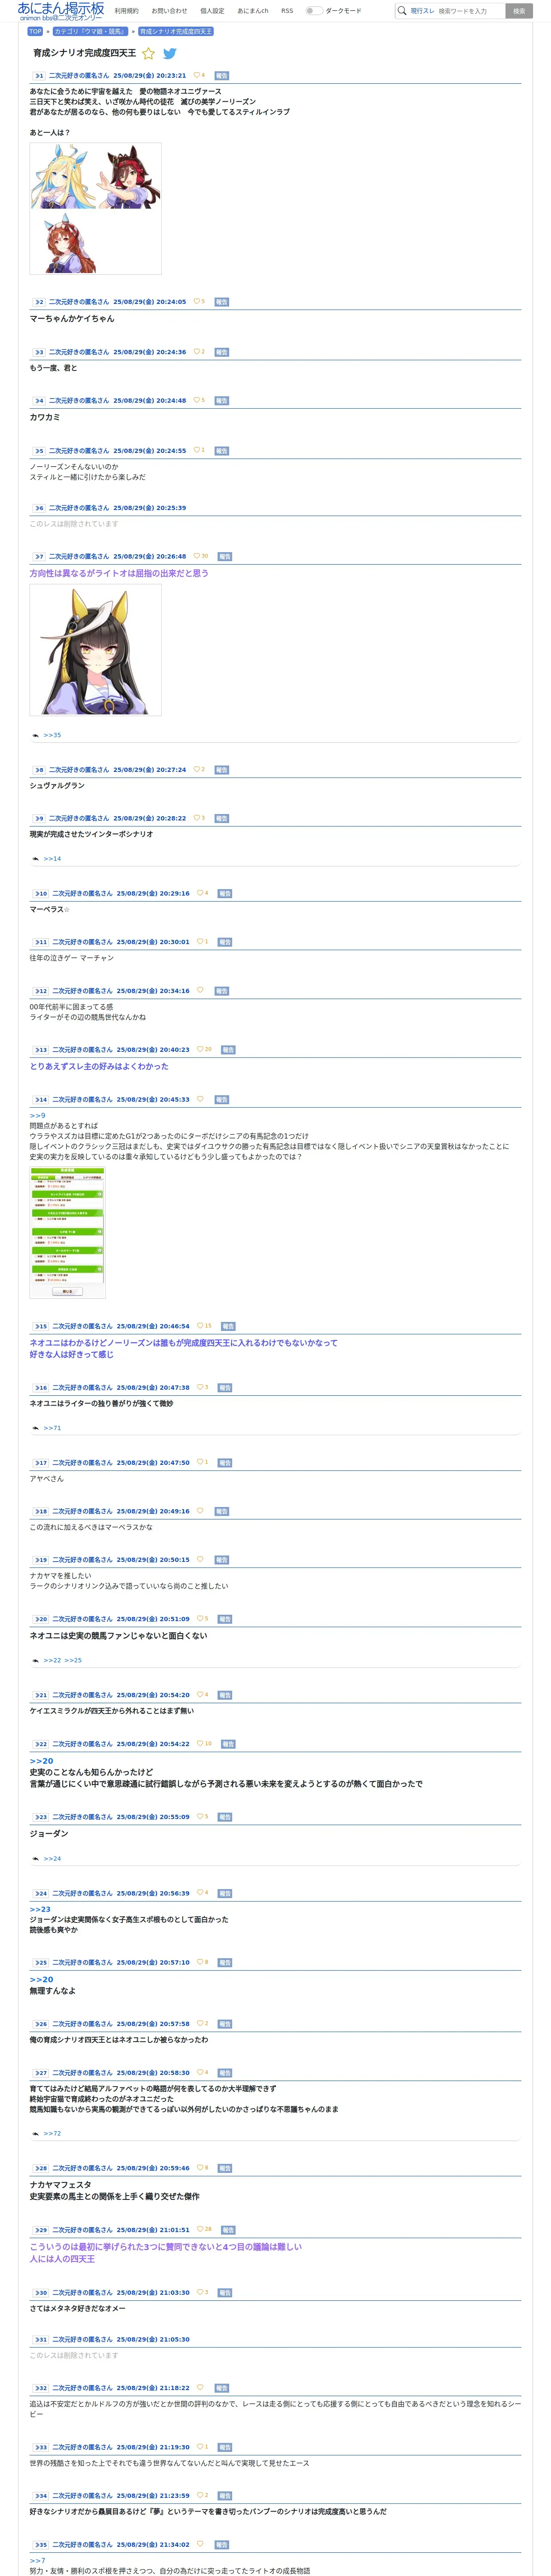Like post 29 with its heart icon
This screenshot has width=551, height=2576.
200,2229
